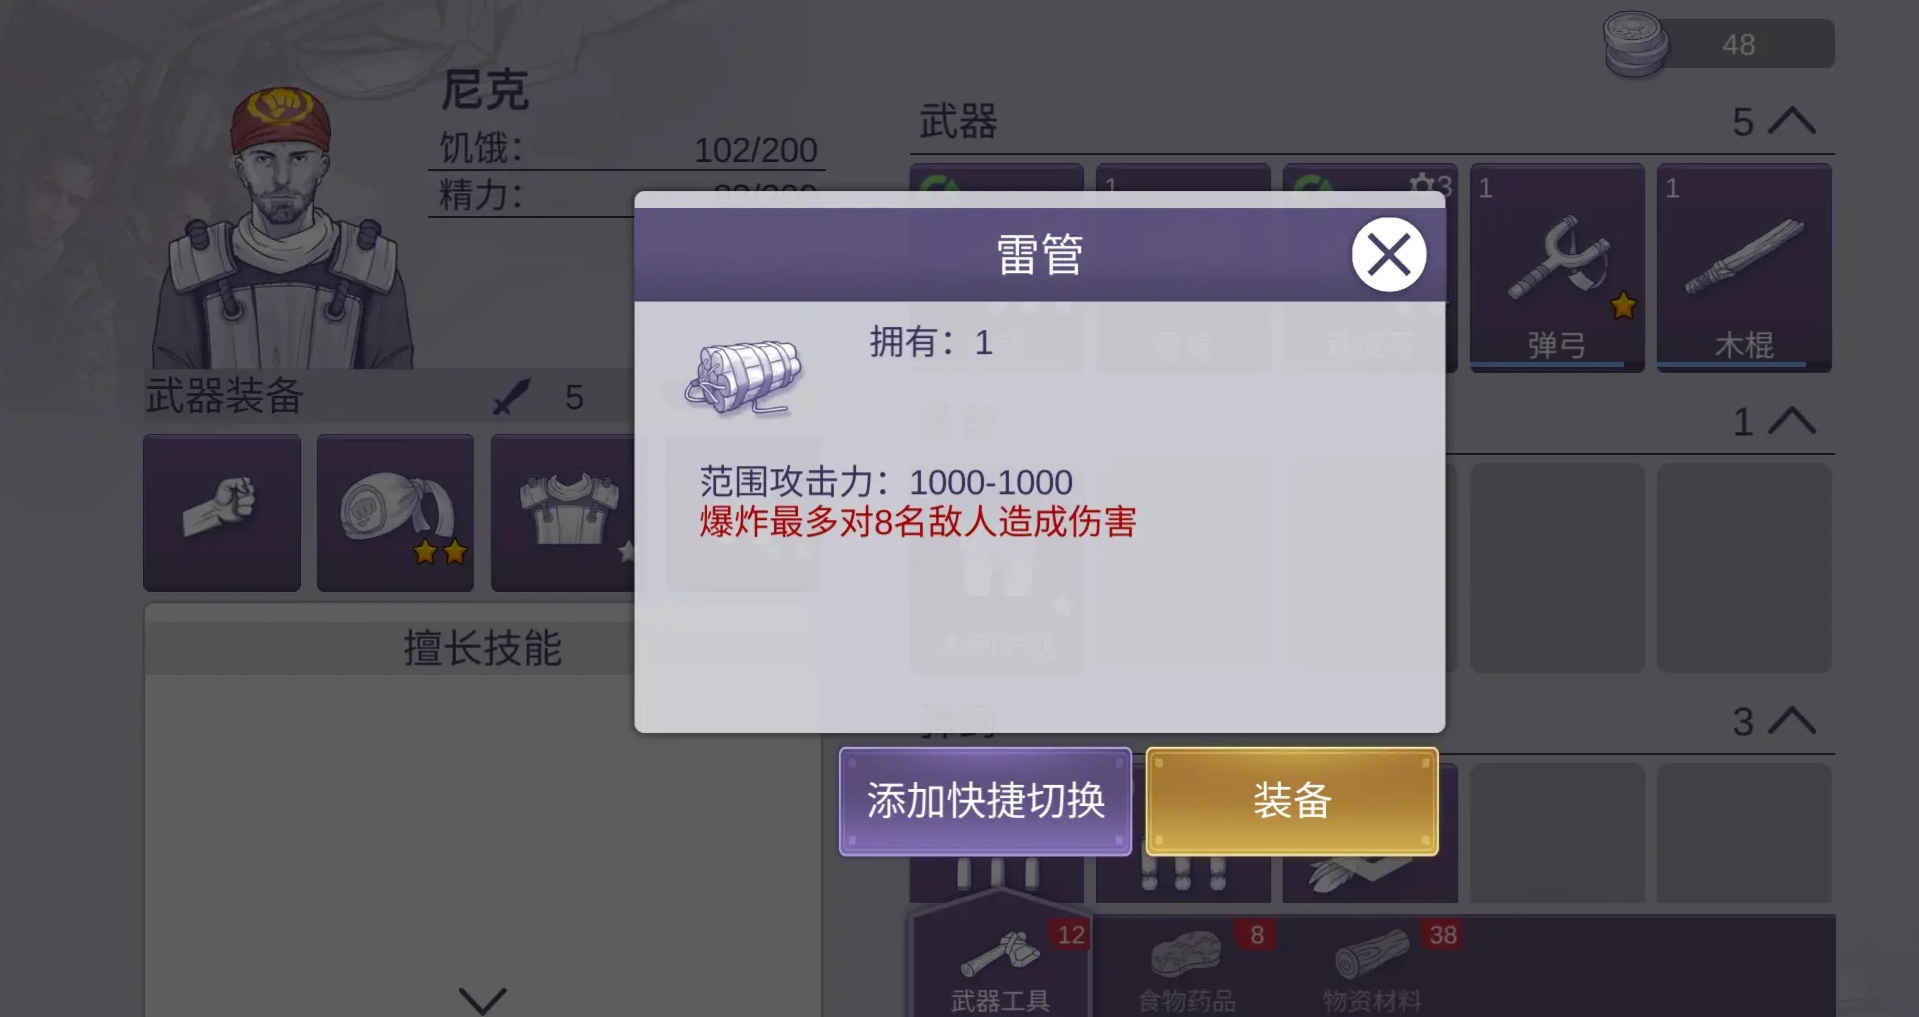Select the fist weapon equipment slot
Image resolution: width=1919 pixels, height=1017 pixels.
tap(222, 512)
